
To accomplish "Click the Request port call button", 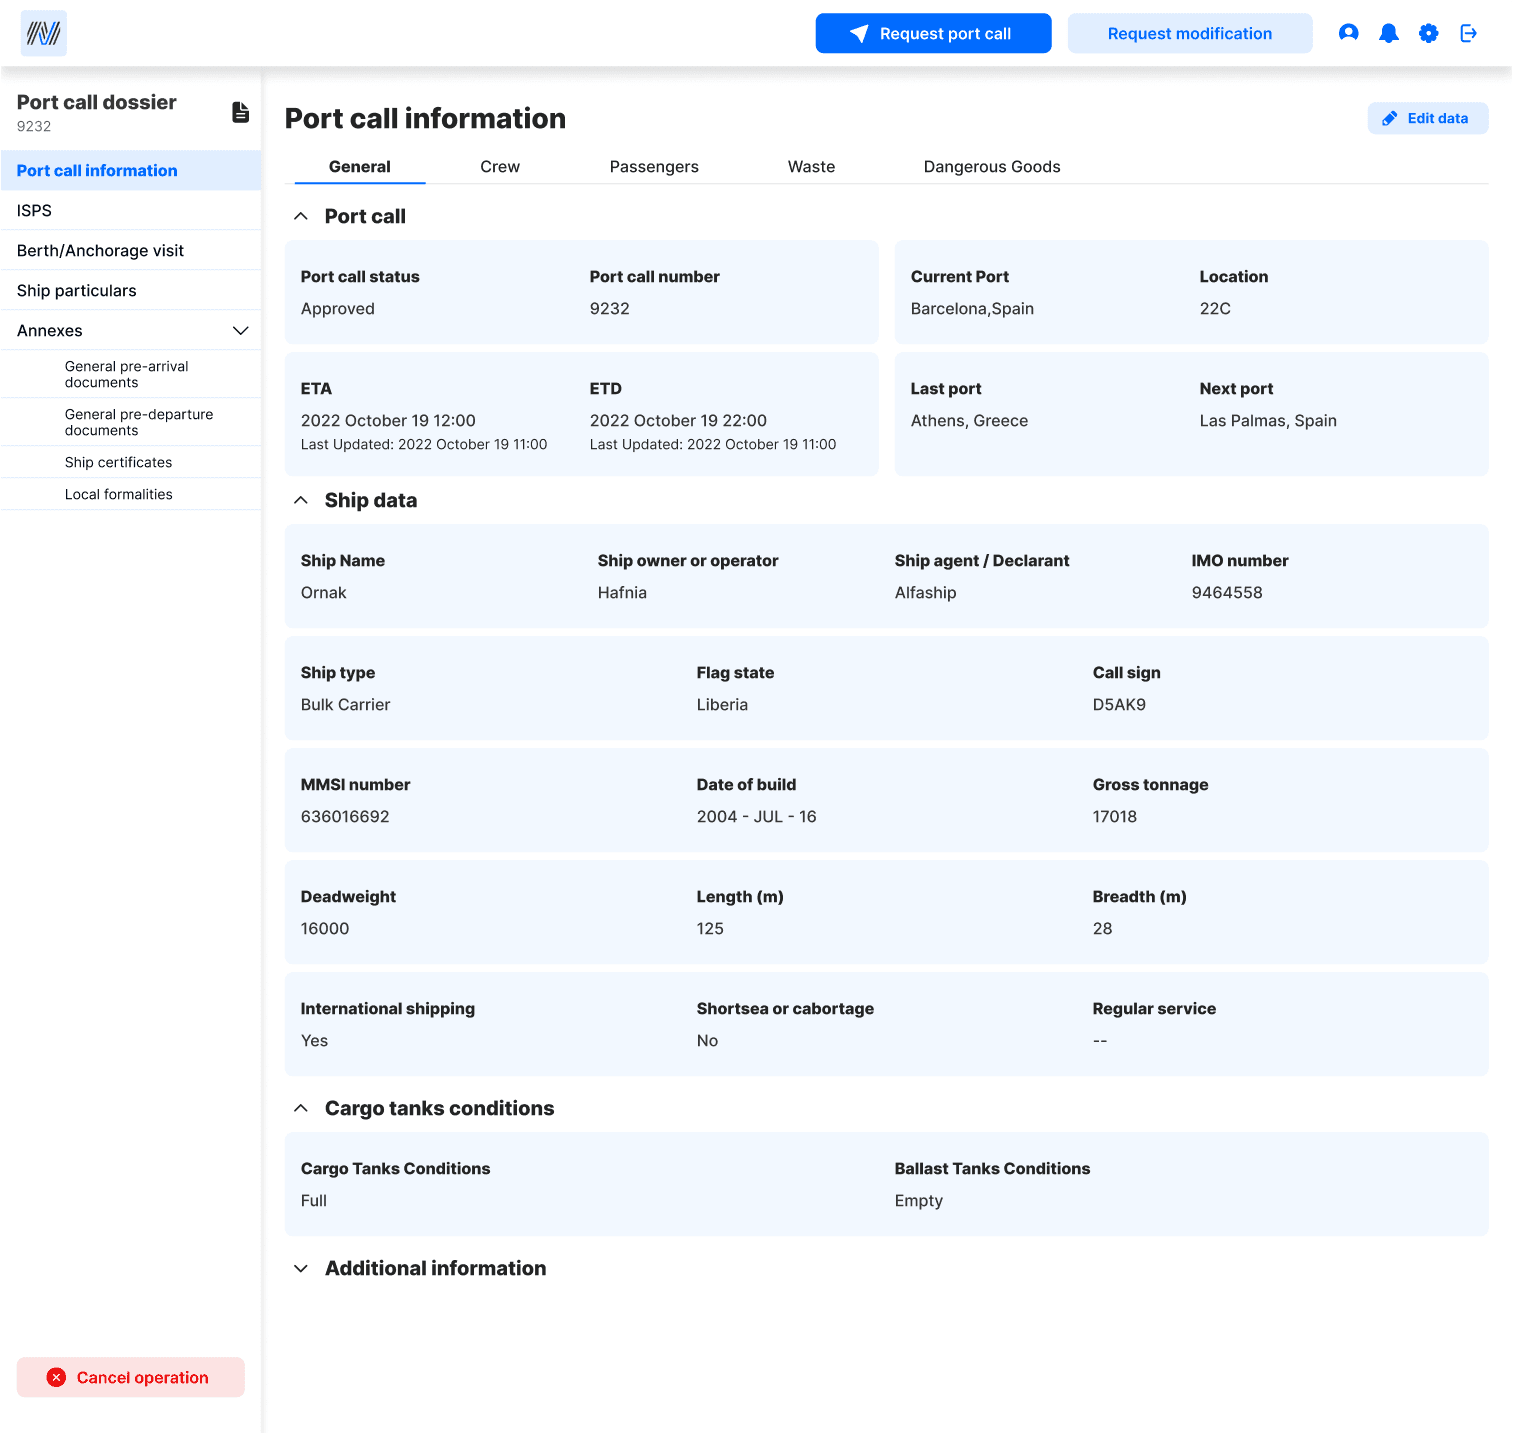I will coord(933,33).
